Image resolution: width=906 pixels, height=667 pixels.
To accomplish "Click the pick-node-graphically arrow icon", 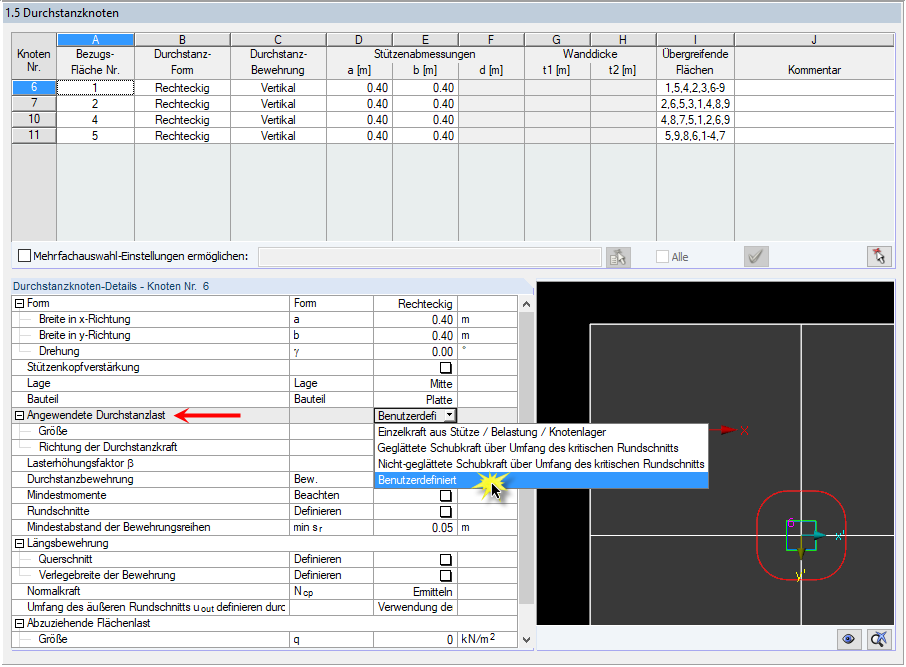I will coord(878,256).
